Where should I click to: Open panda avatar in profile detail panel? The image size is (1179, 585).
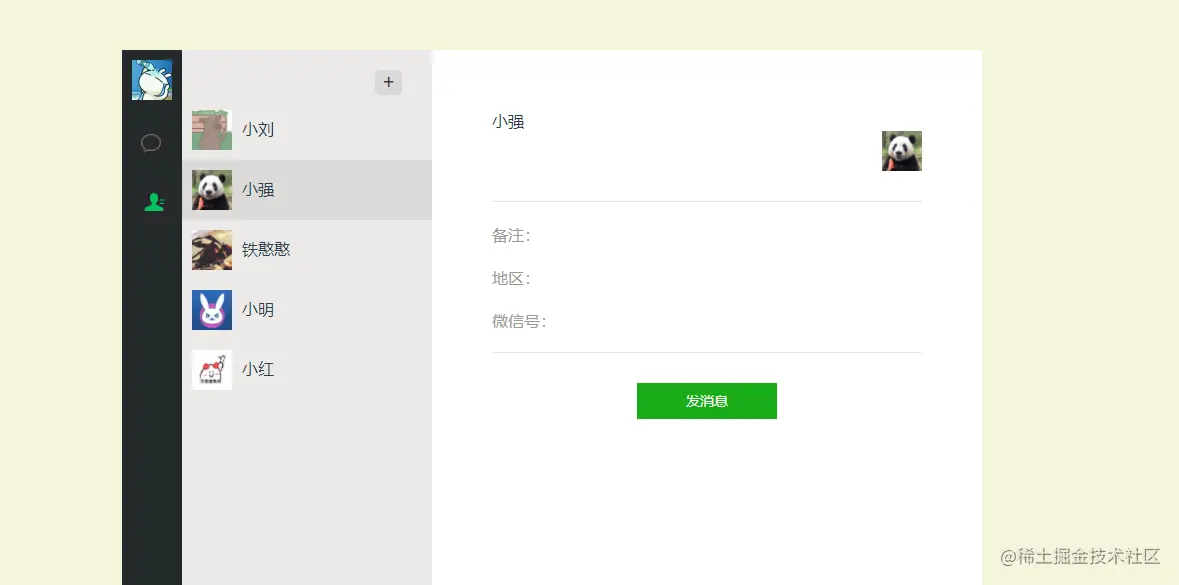pyautogui.click(x=902, y=151)
